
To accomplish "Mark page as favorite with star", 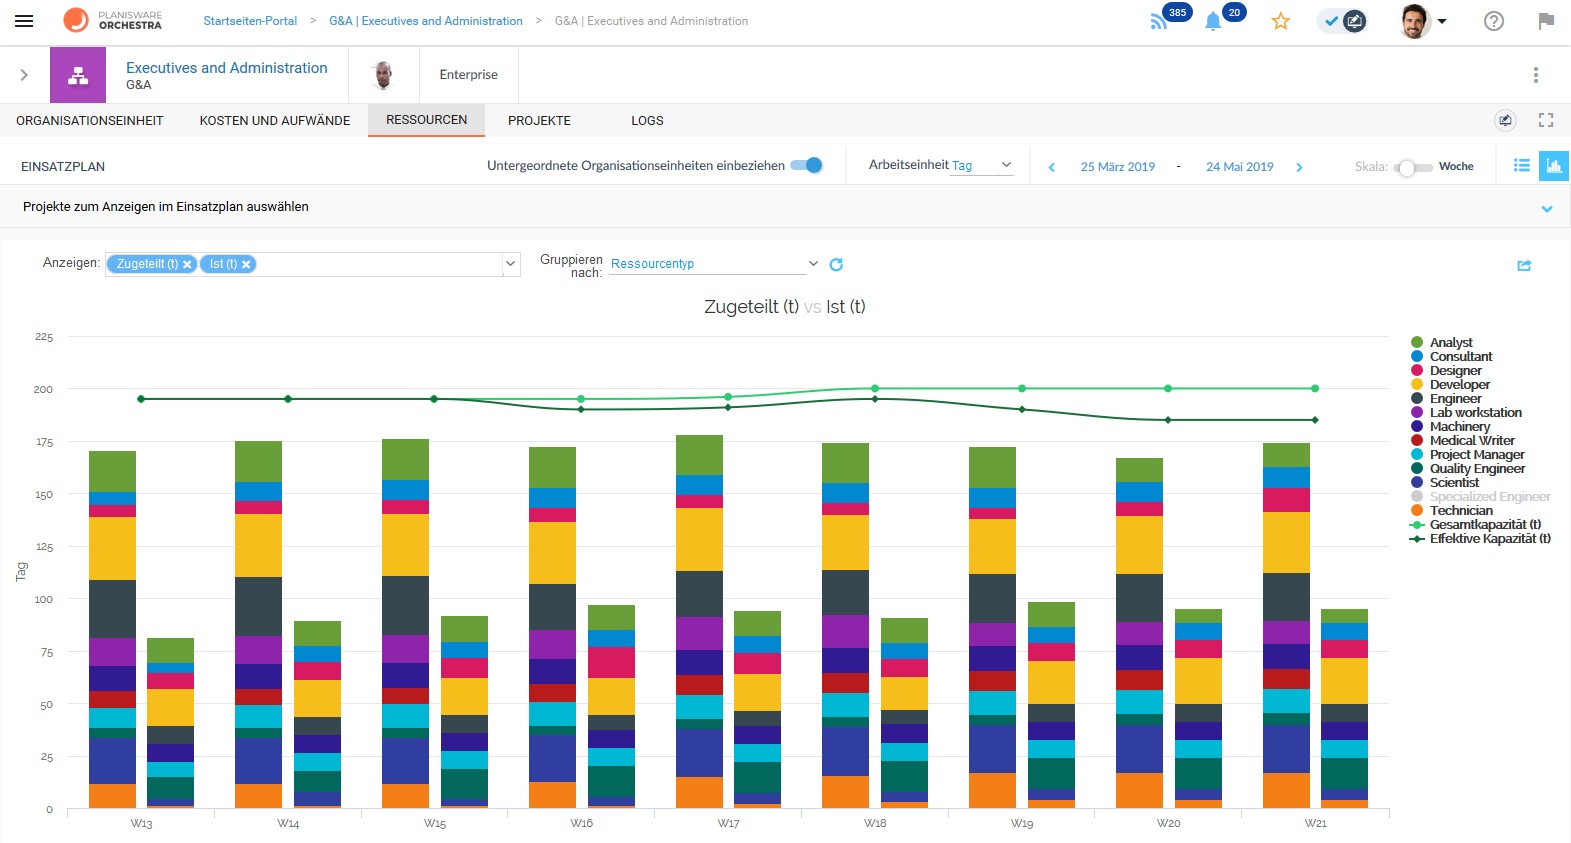I will [x=1280, y=21].
